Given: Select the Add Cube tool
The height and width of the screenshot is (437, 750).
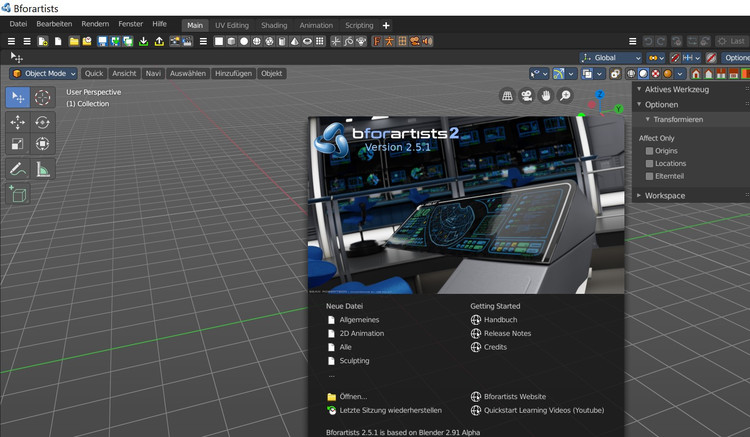Looking at the screenshot, I should click(18, 195).
